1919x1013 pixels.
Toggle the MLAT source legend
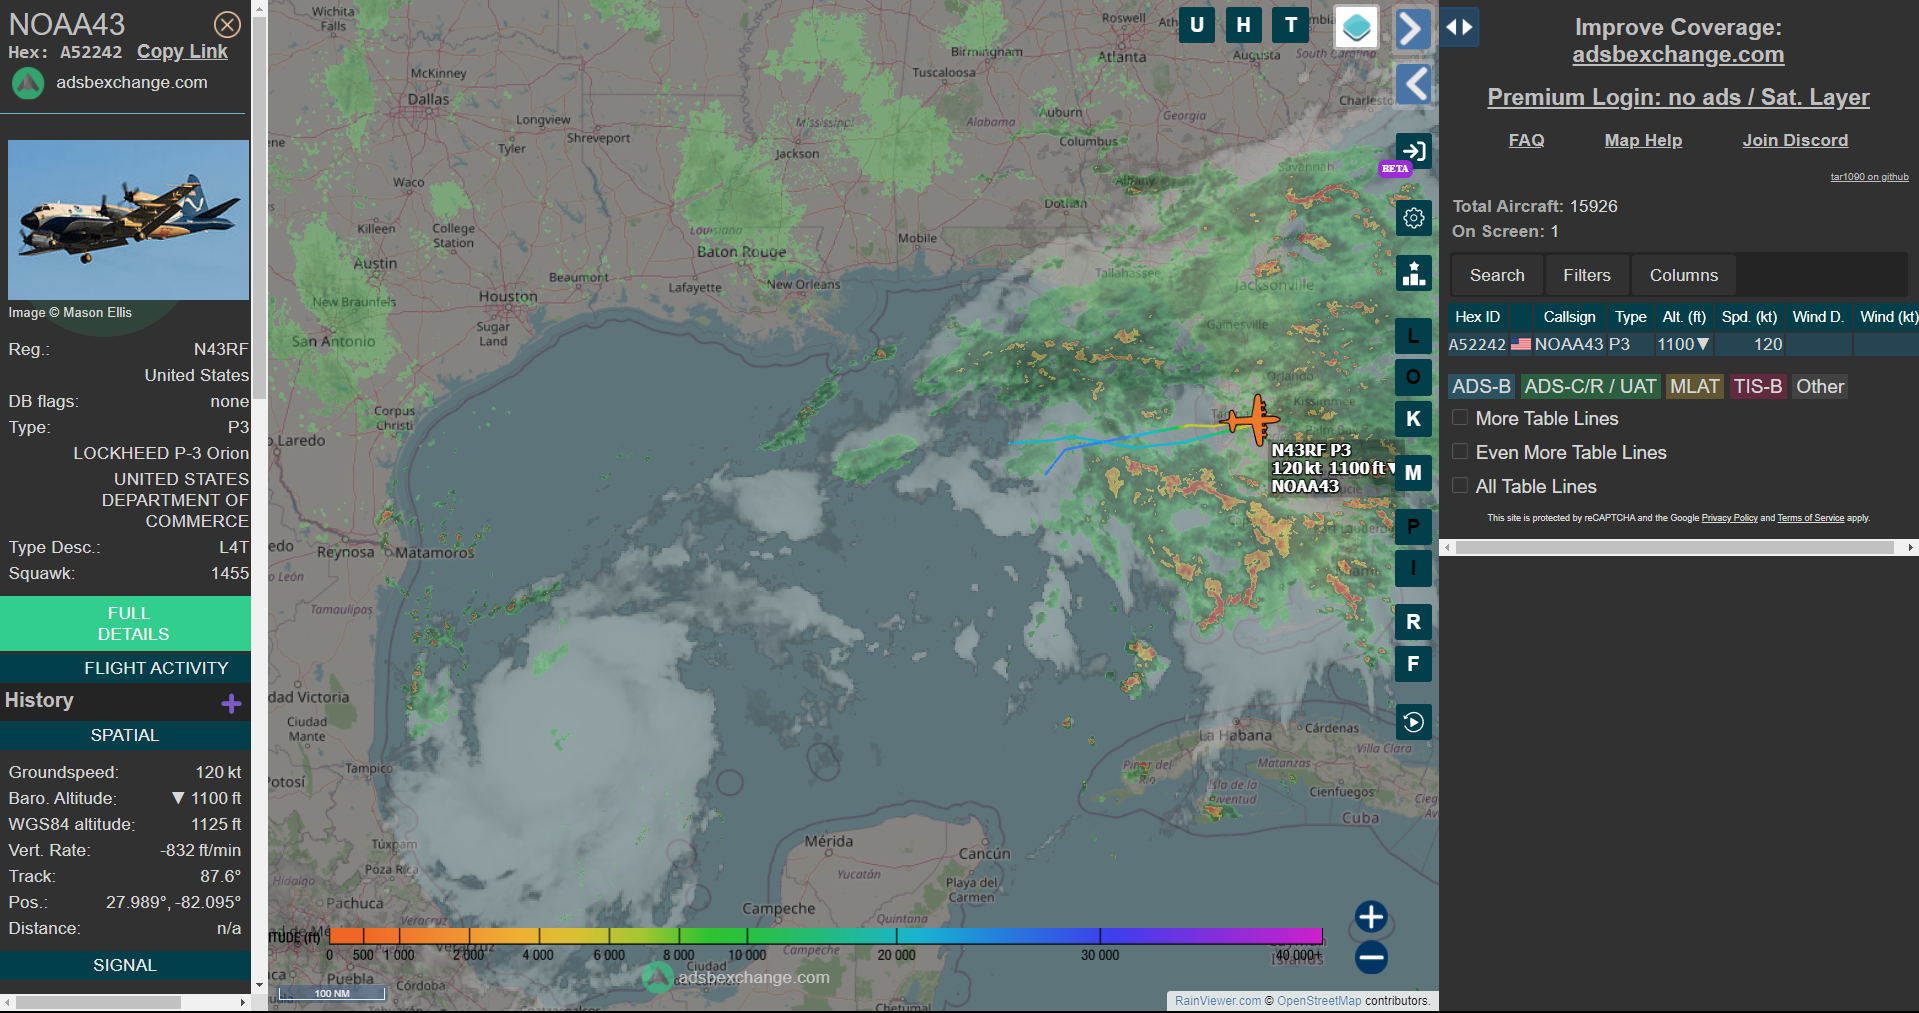(x=1694, y=387)
